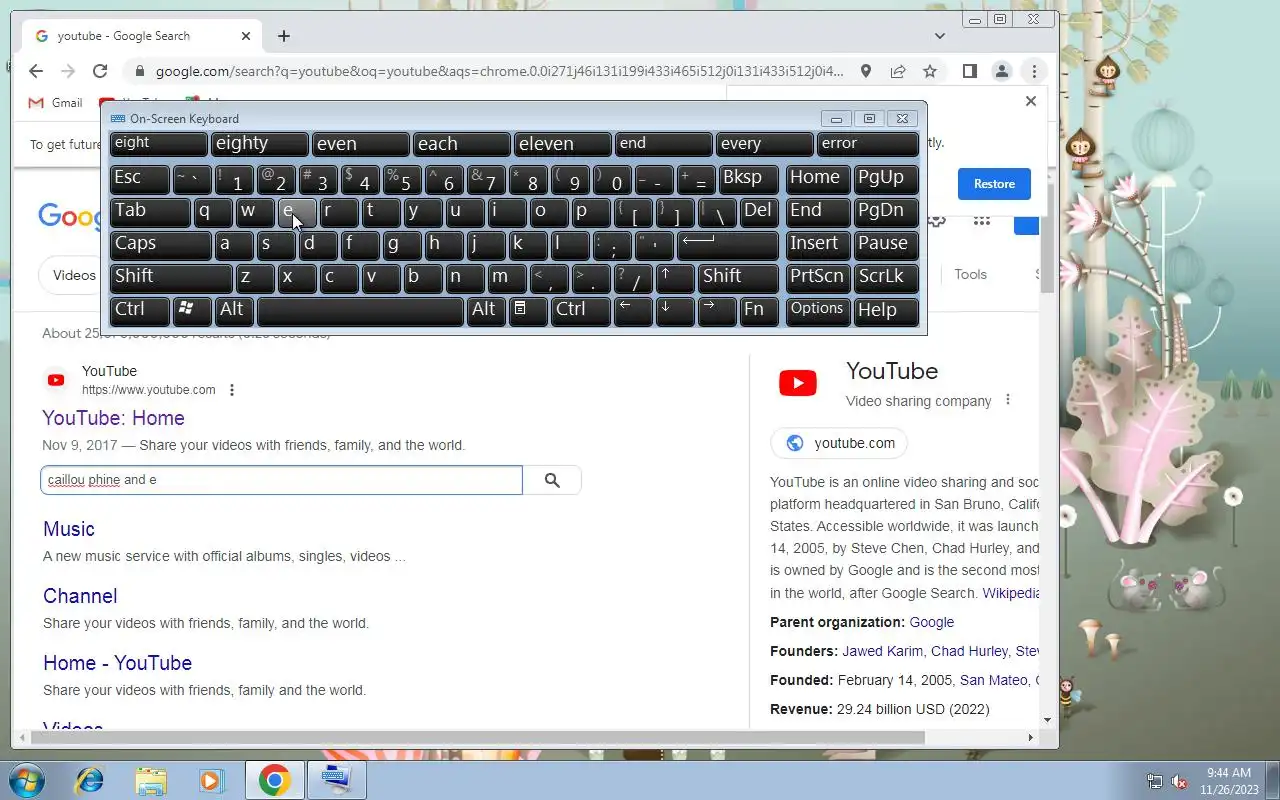Open Home - YouTube sitelink

(x=117, y=663)
